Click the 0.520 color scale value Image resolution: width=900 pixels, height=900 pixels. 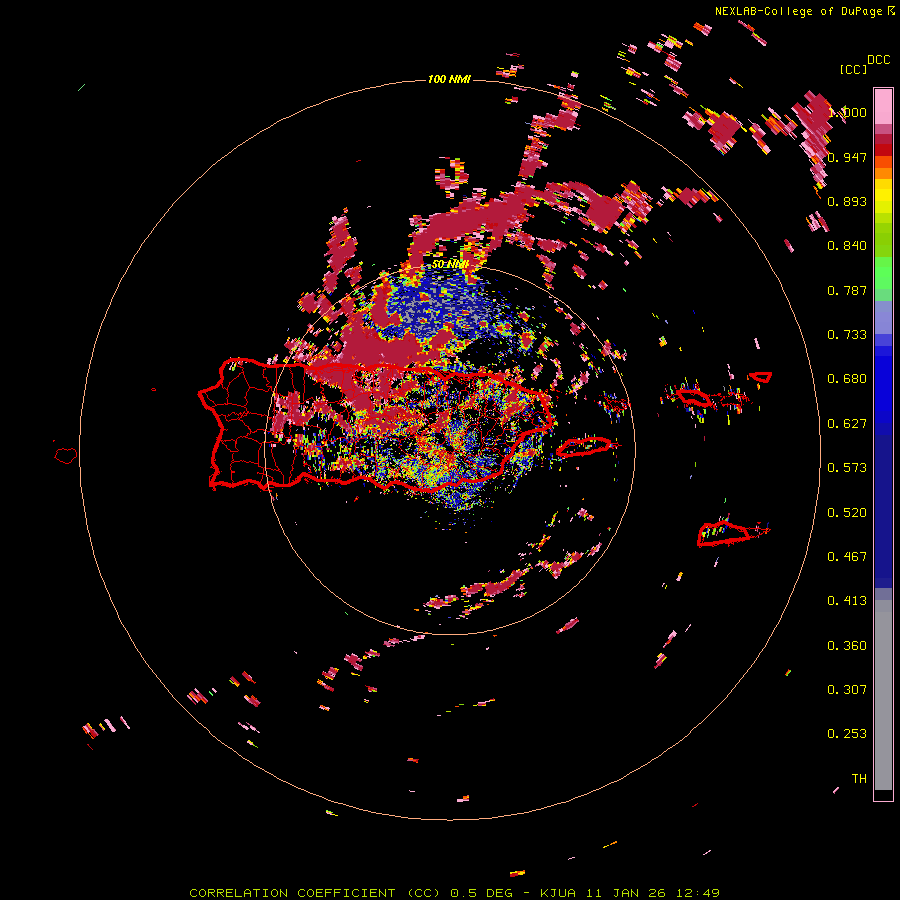847,512
